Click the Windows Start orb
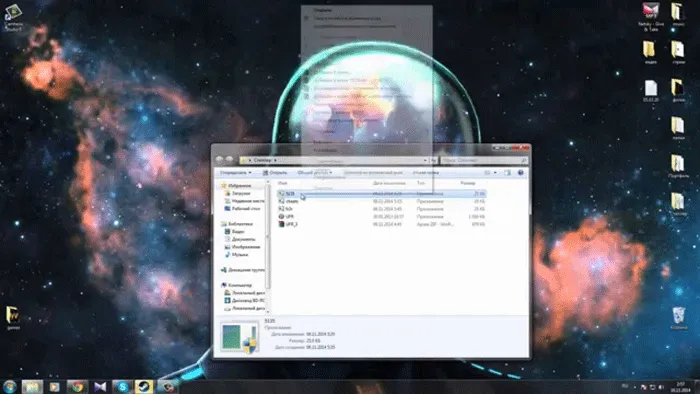Viewport: 700px width, 394px height. pyautogui.click(x=9, y=386)
